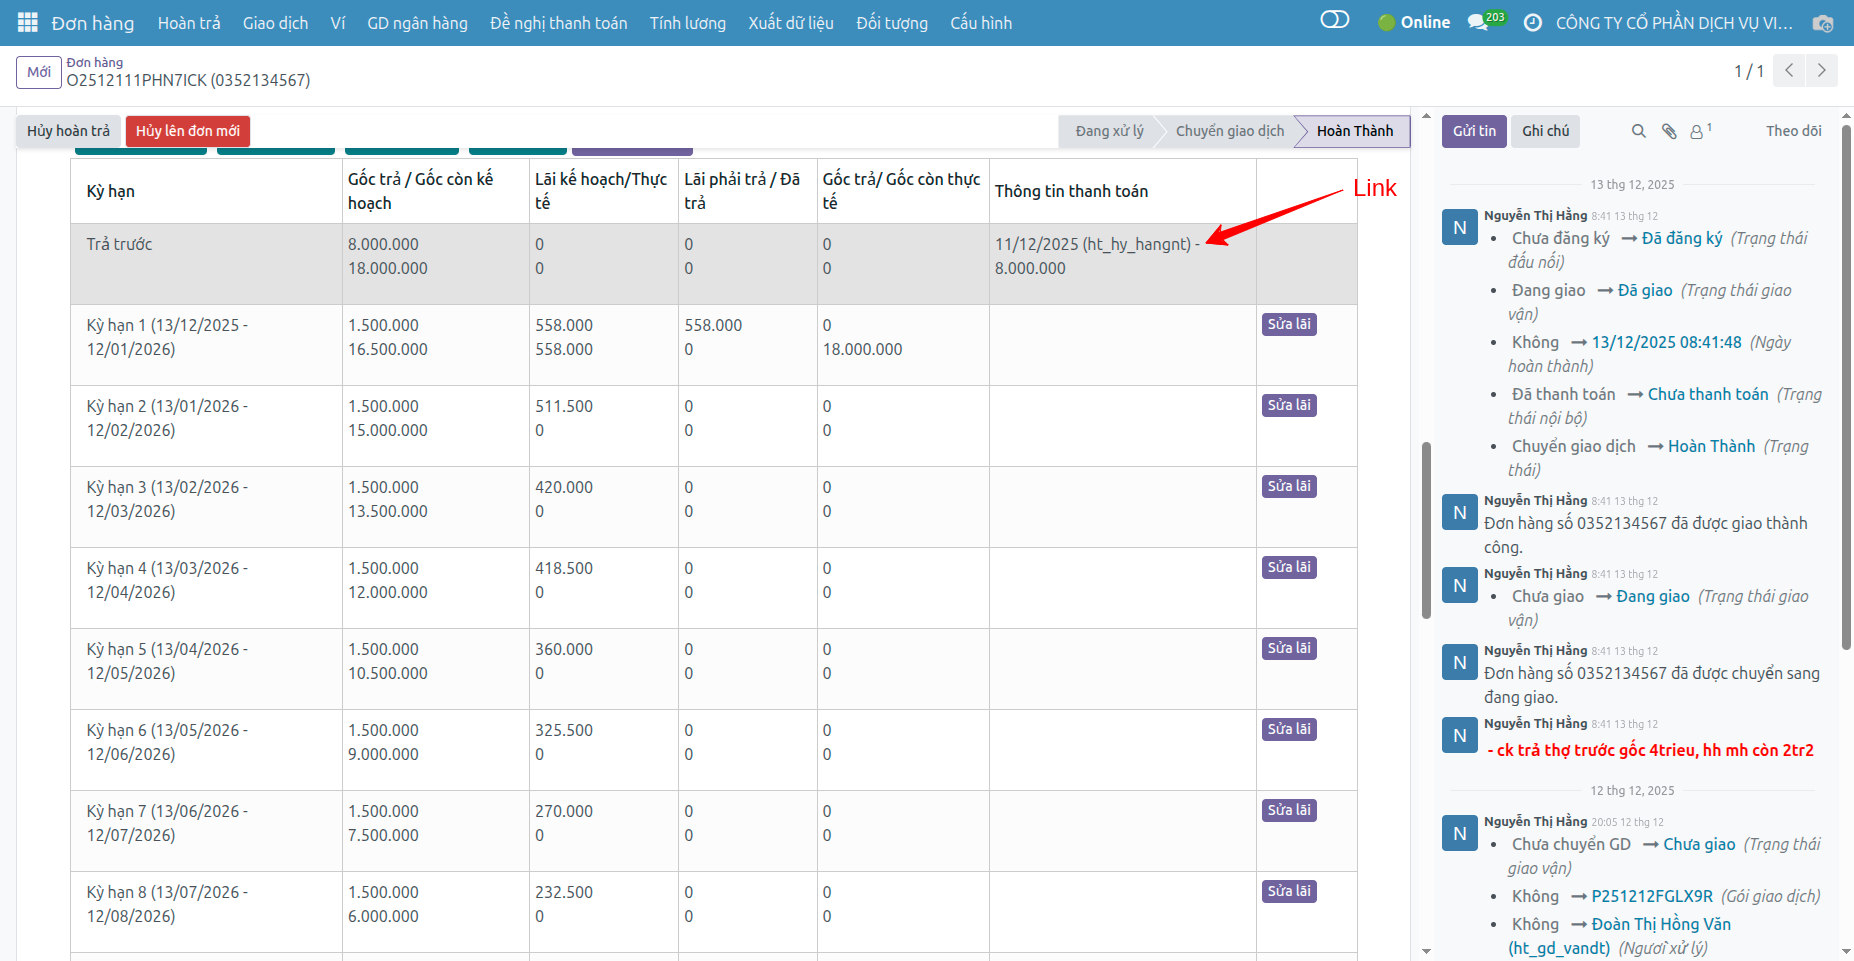
Task: Toggle Online status indicator
Action: 1414,22
